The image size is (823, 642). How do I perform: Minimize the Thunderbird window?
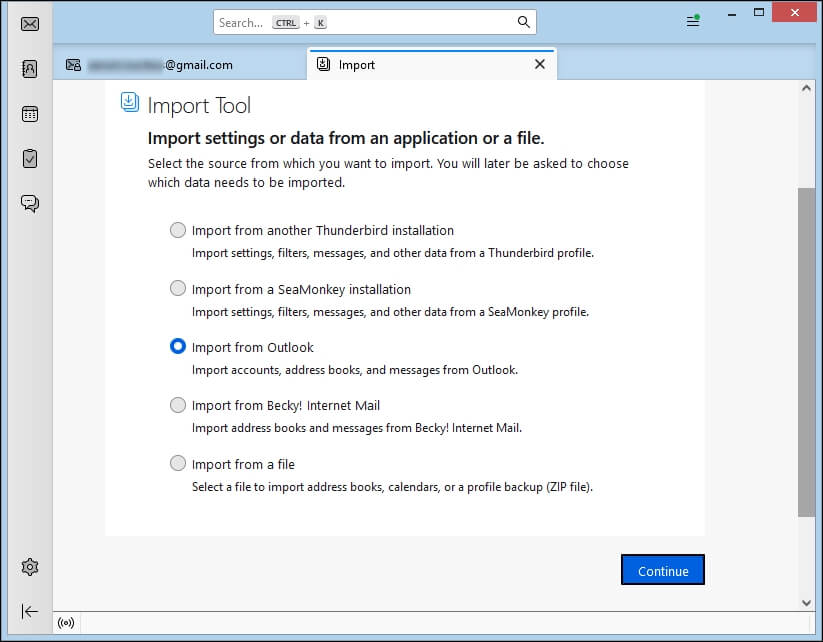click(732, 14)
